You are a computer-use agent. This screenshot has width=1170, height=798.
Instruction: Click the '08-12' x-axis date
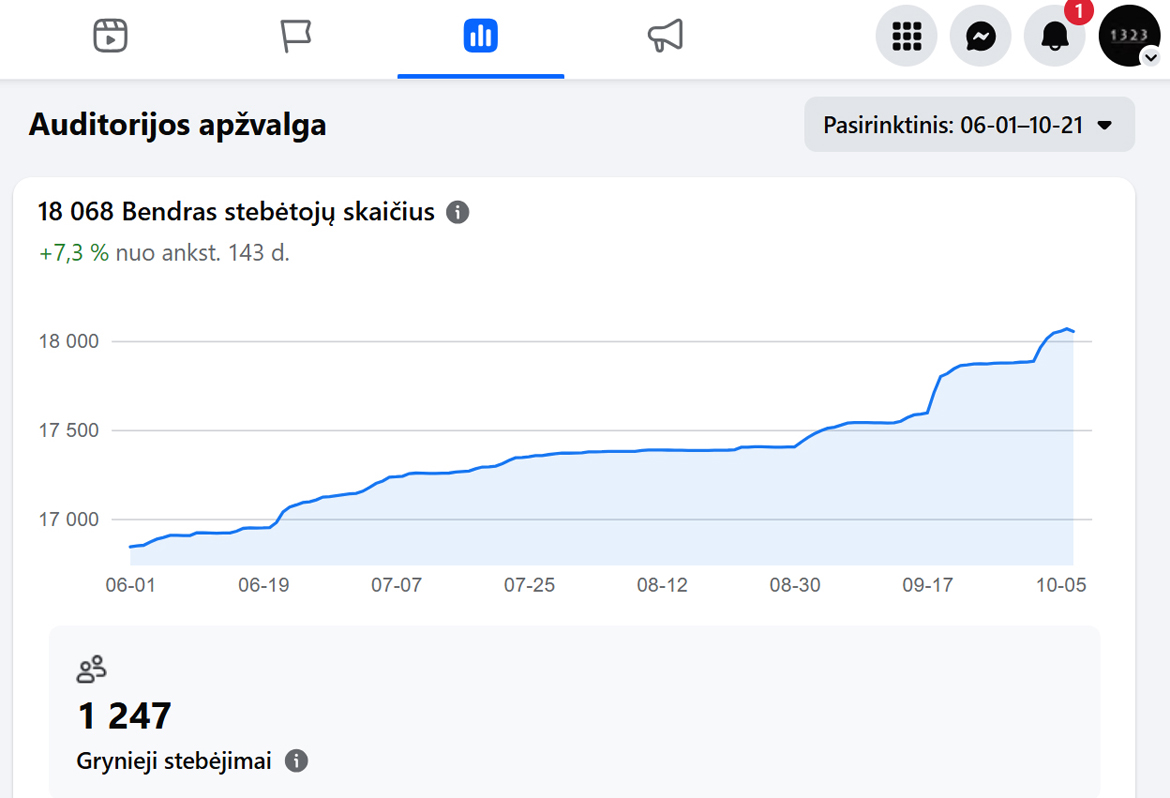pos(662,585)
